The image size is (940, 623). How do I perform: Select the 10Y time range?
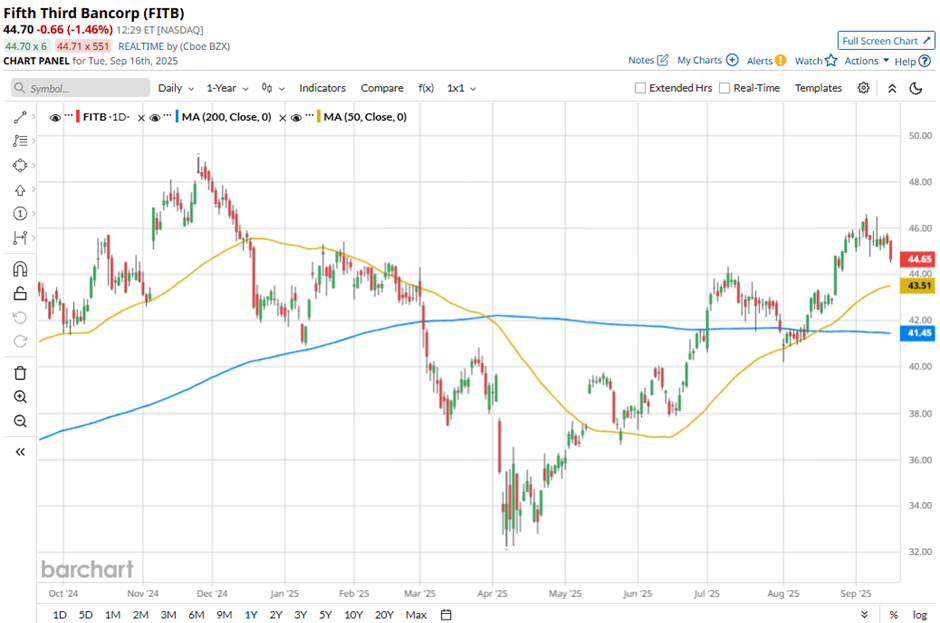[x=354, y=615]
